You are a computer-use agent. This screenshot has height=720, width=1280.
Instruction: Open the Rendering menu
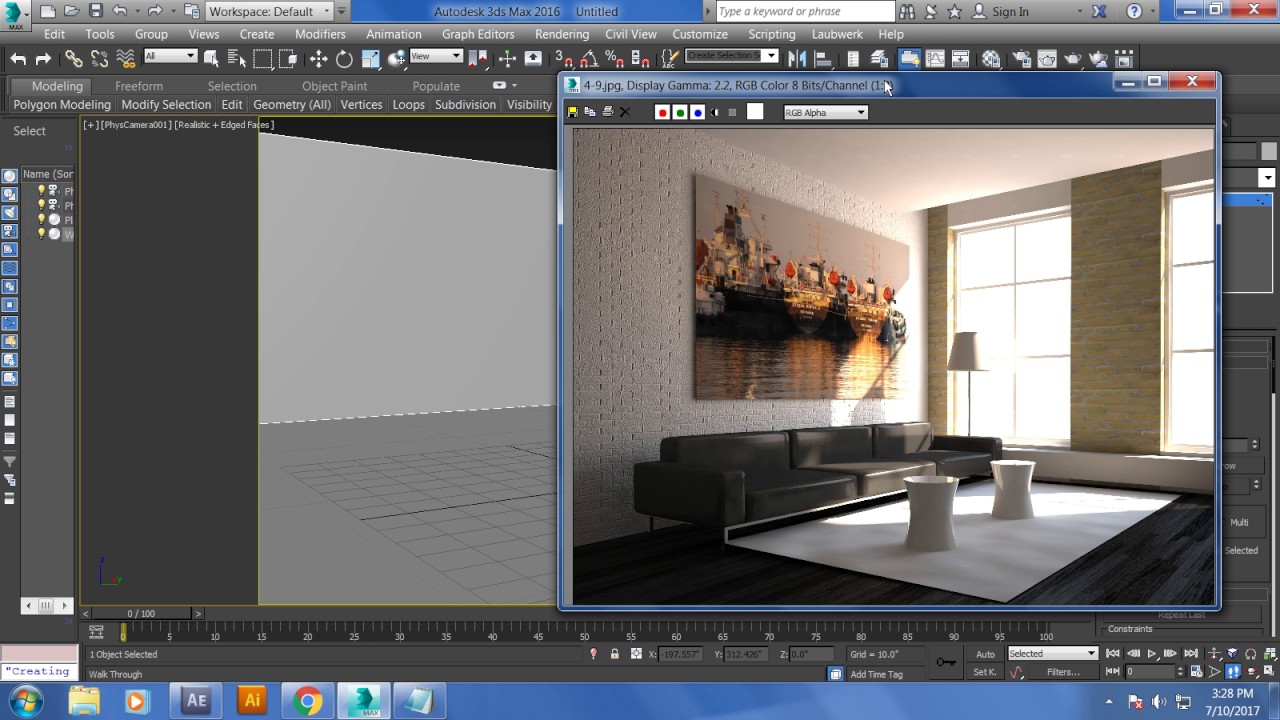[x=562, y=34]
